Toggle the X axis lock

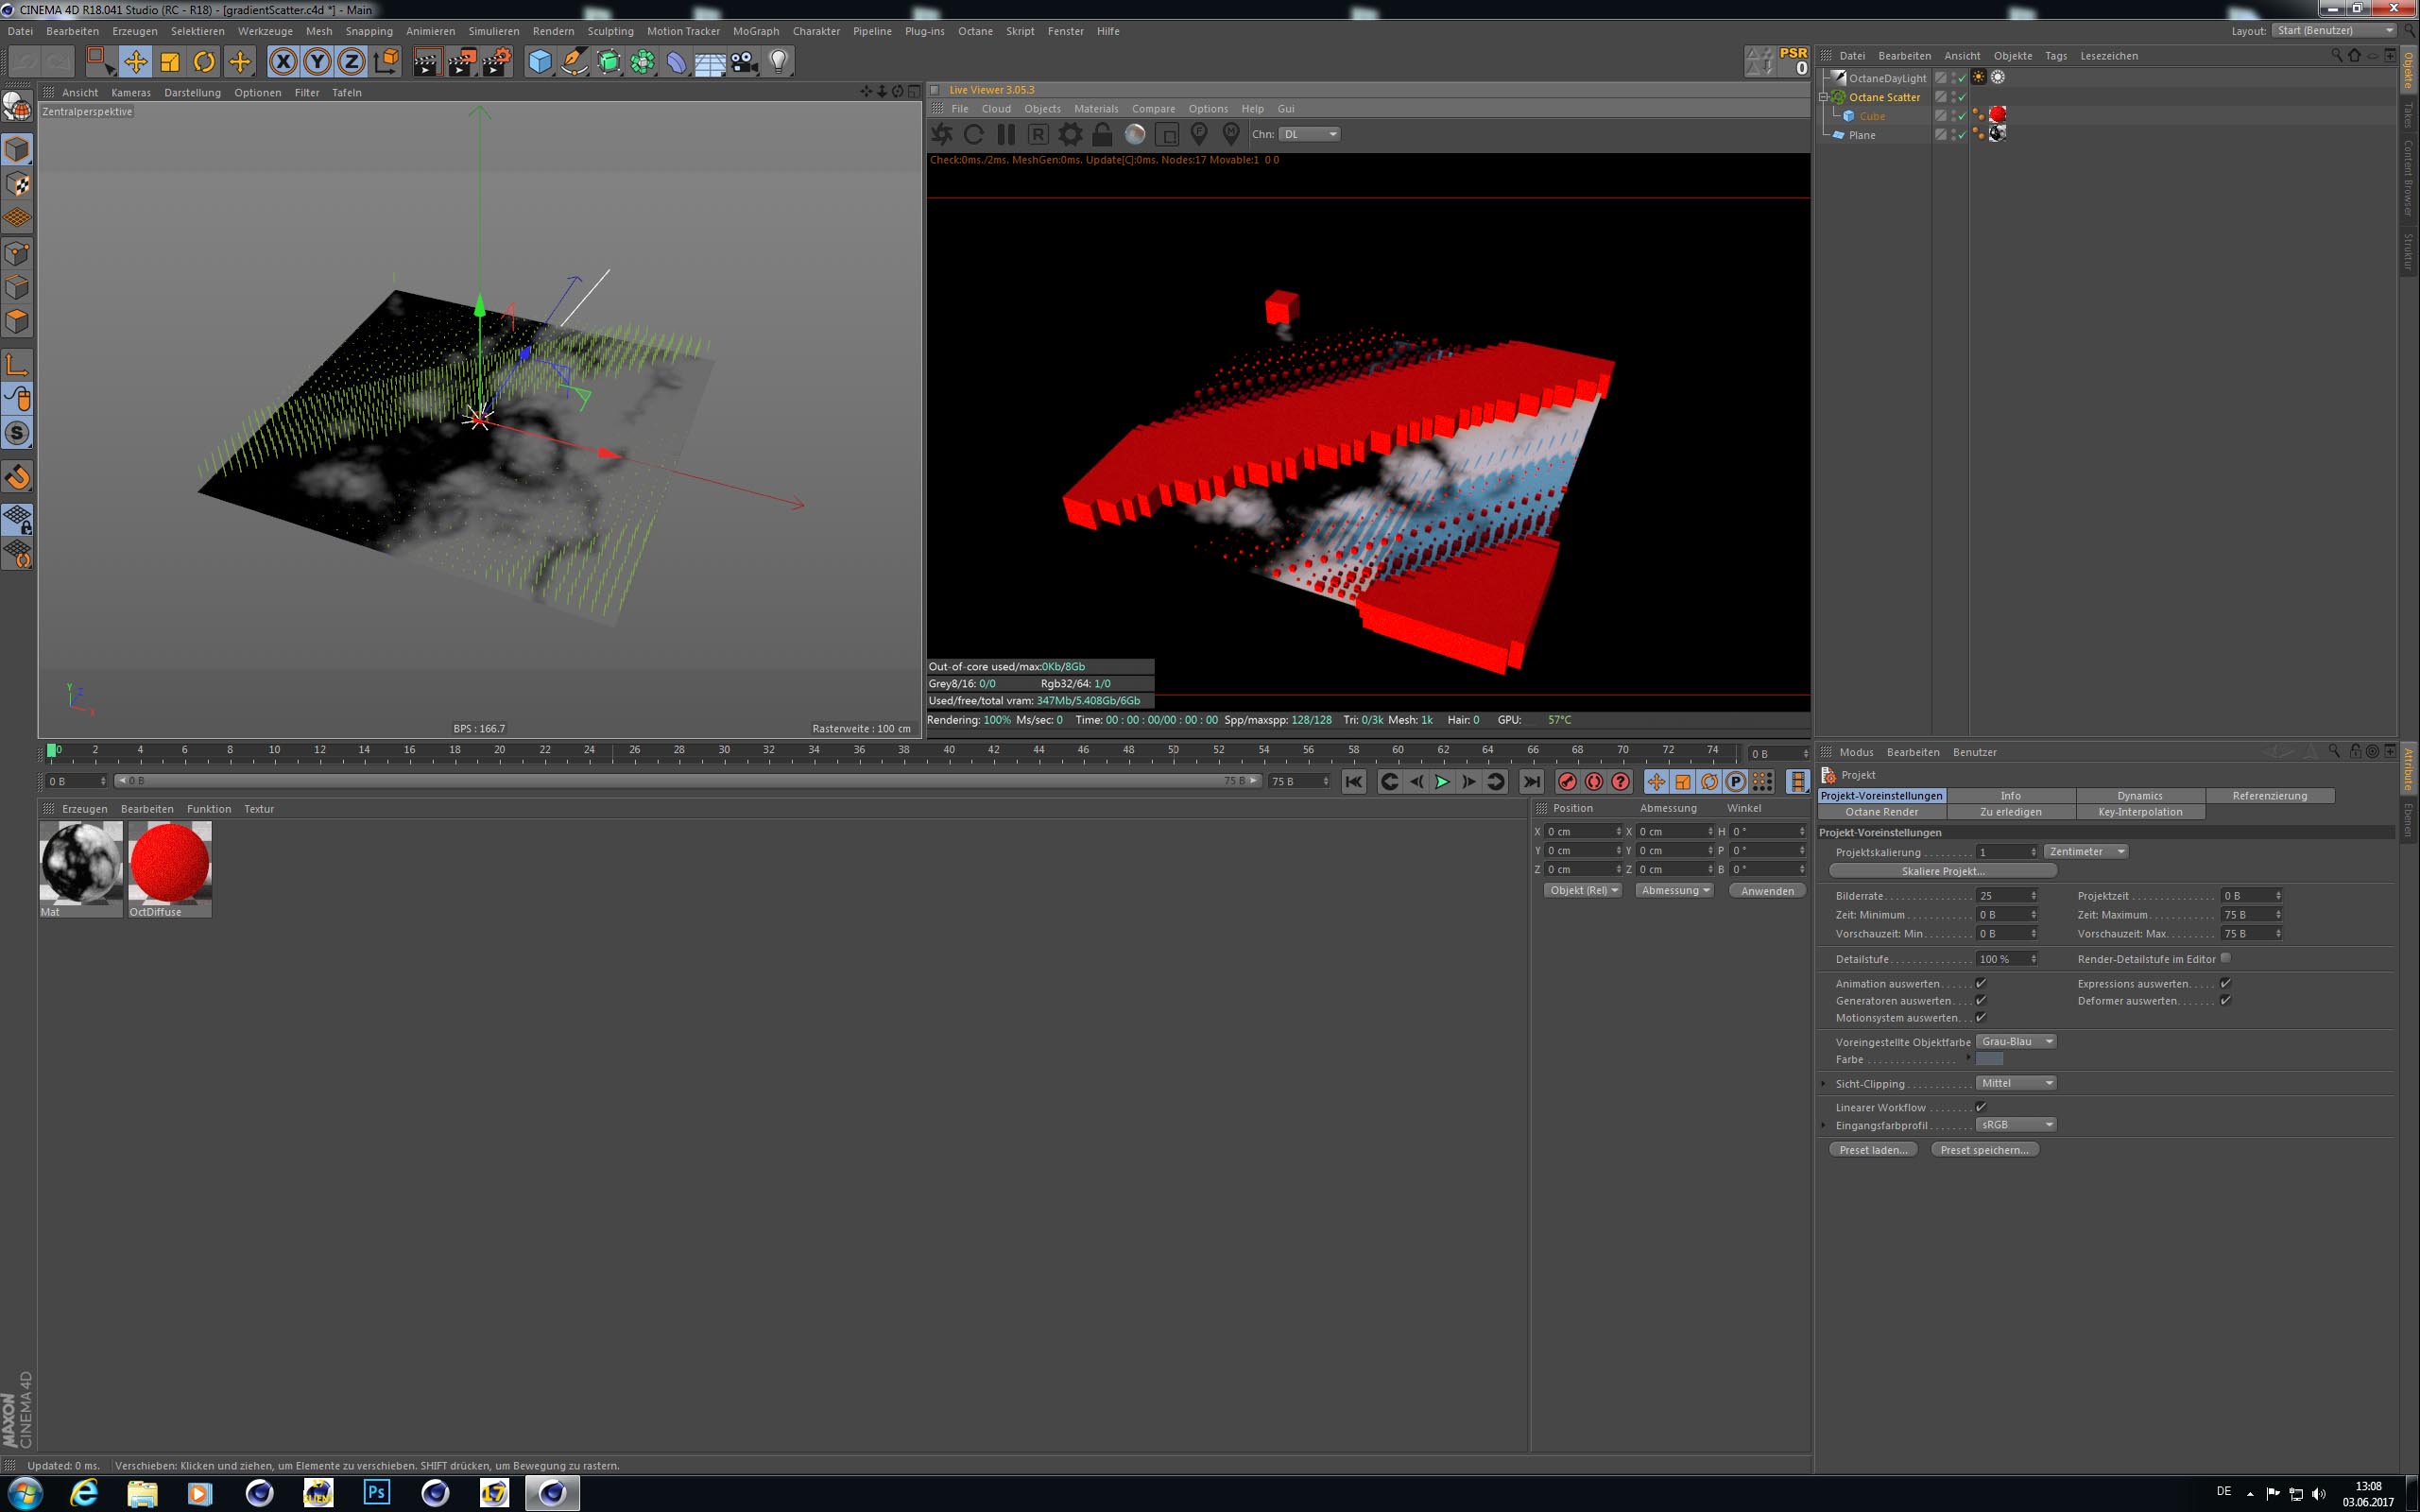coord(283,62)
